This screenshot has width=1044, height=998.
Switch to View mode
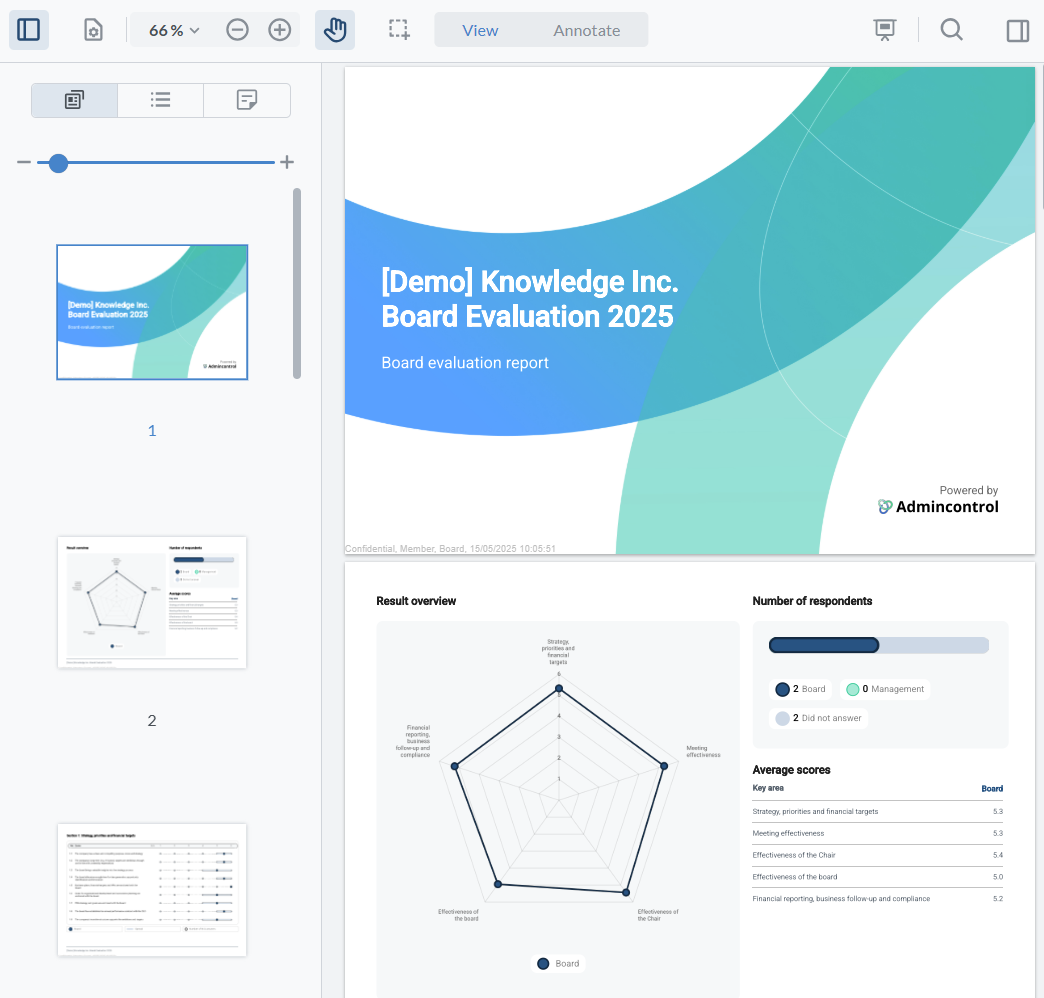480,30
